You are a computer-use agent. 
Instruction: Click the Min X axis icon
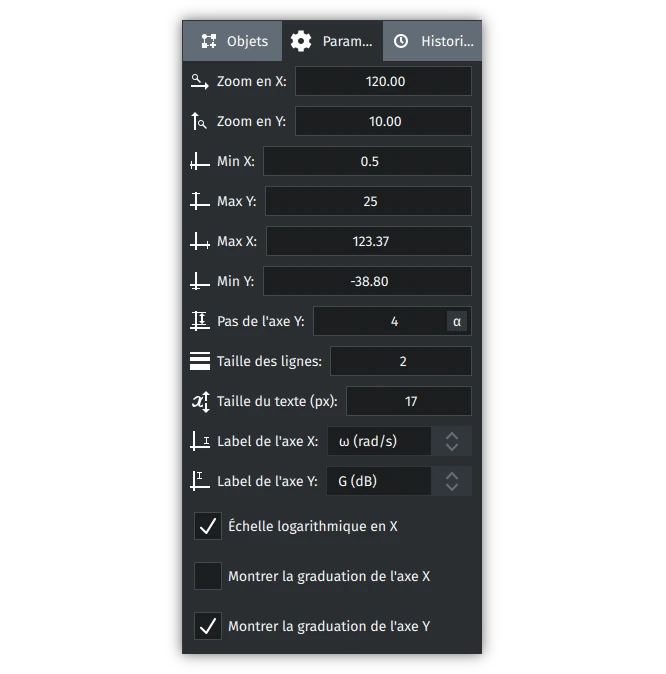coord(199,161)
